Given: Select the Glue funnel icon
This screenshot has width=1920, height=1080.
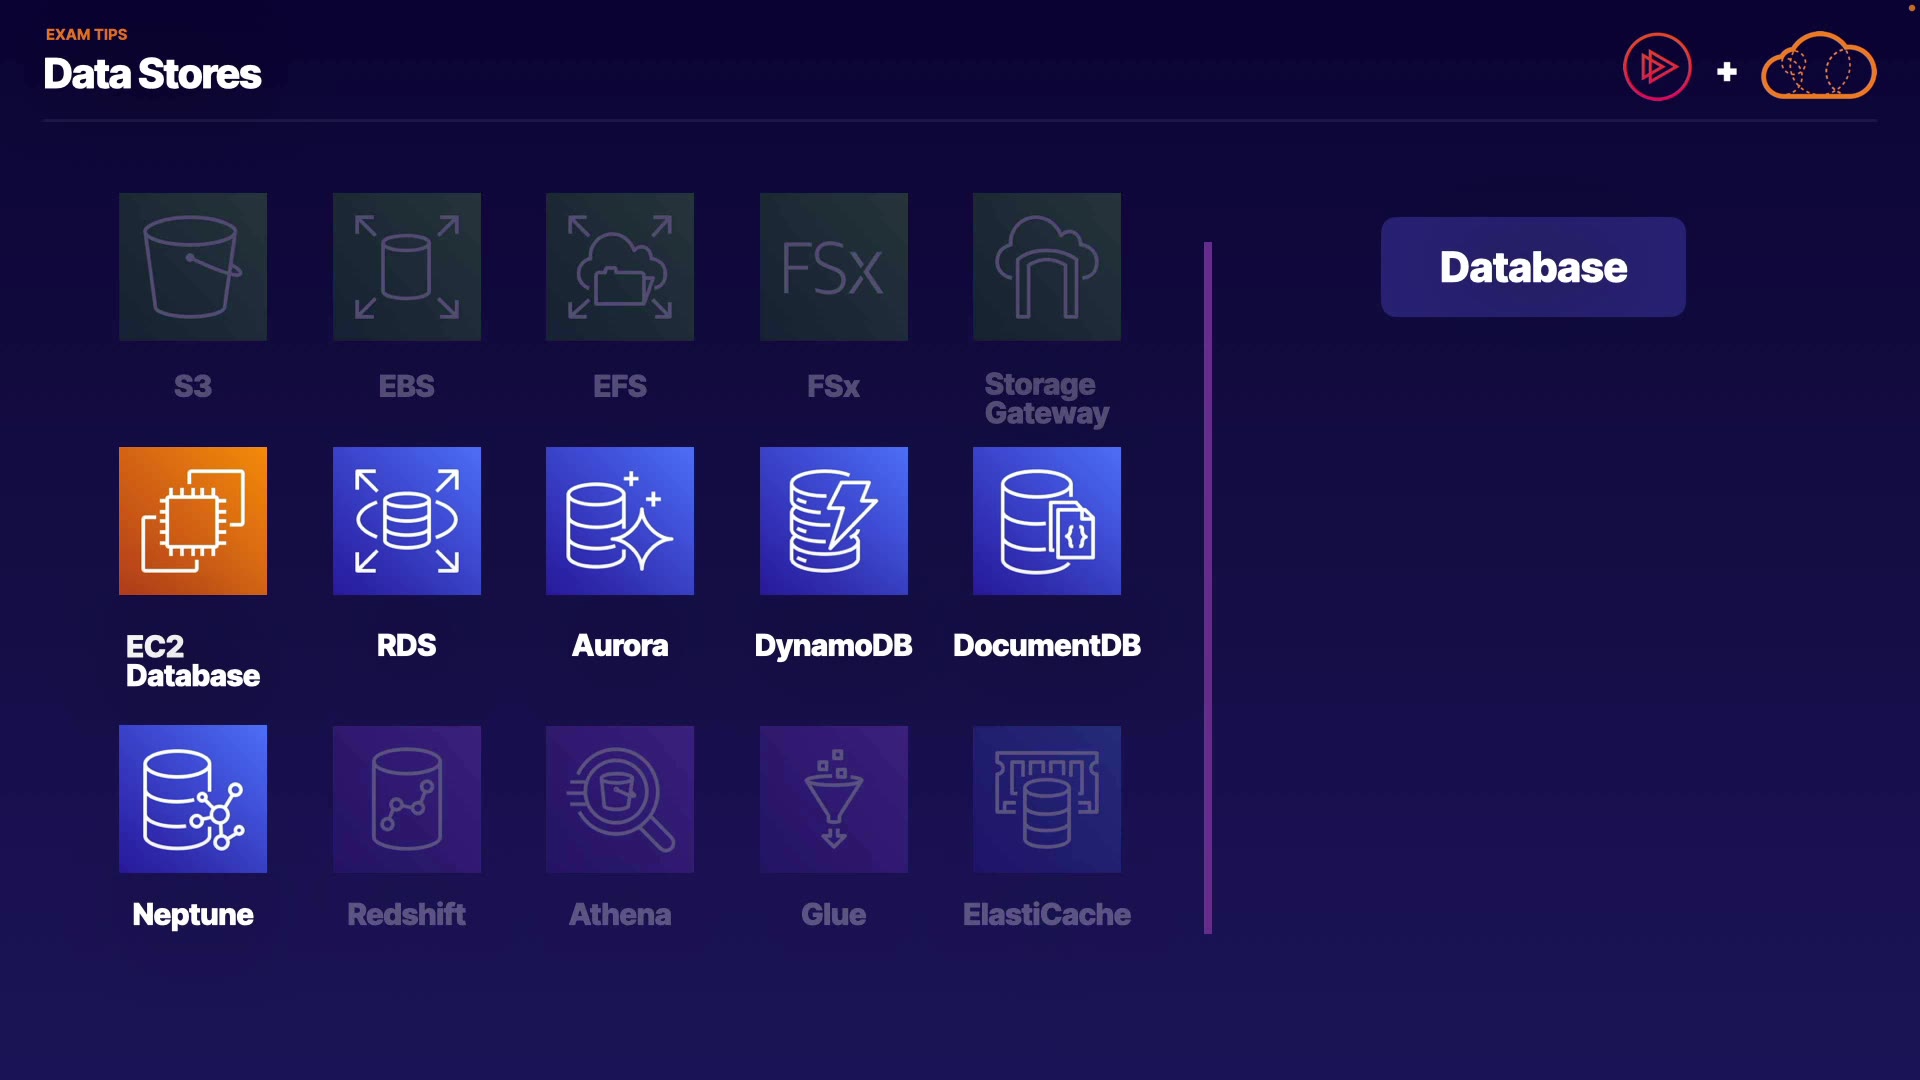Looking at the screenshot, I should [x=834, y=799].
